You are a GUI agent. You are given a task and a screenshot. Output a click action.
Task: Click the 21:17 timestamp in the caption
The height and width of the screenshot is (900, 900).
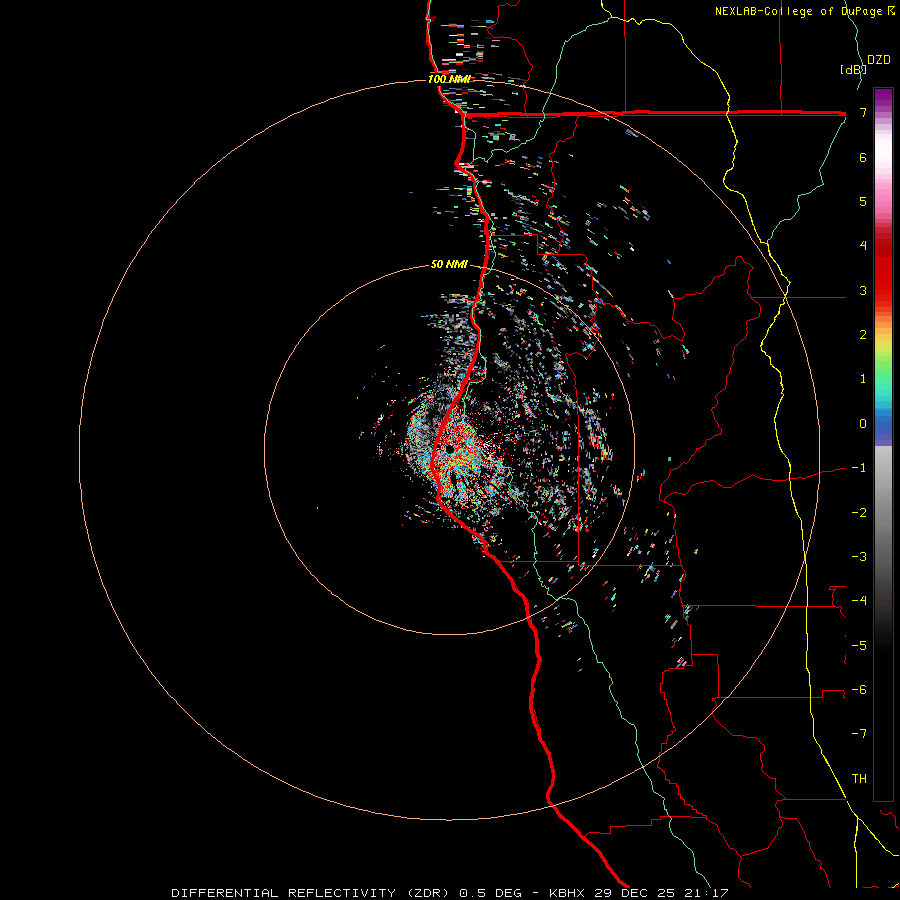(x=707, y=893)
